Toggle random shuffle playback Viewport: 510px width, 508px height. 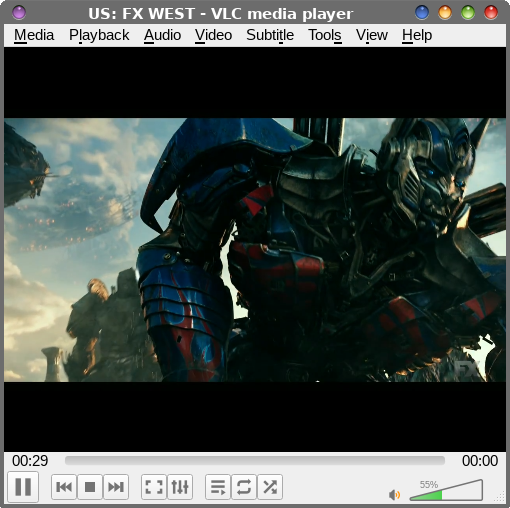(x=270, y=487)
